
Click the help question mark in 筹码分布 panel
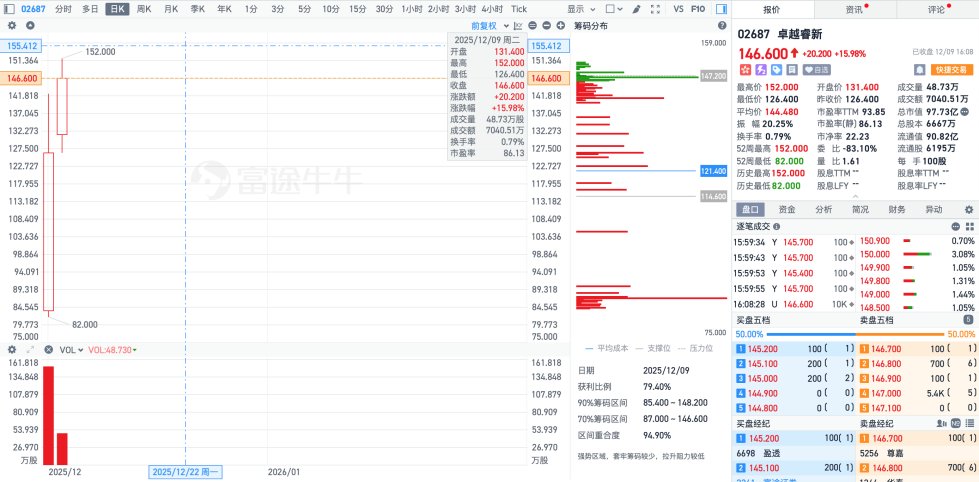pyautogui.click(x=721, y=25)
